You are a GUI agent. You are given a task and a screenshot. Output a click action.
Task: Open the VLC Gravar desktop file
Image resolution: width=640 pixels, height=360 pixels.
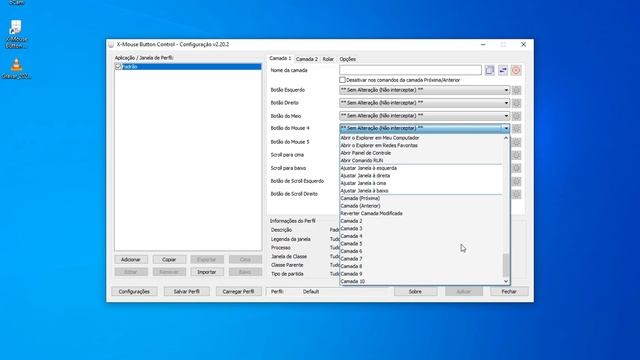coord(16,68)
